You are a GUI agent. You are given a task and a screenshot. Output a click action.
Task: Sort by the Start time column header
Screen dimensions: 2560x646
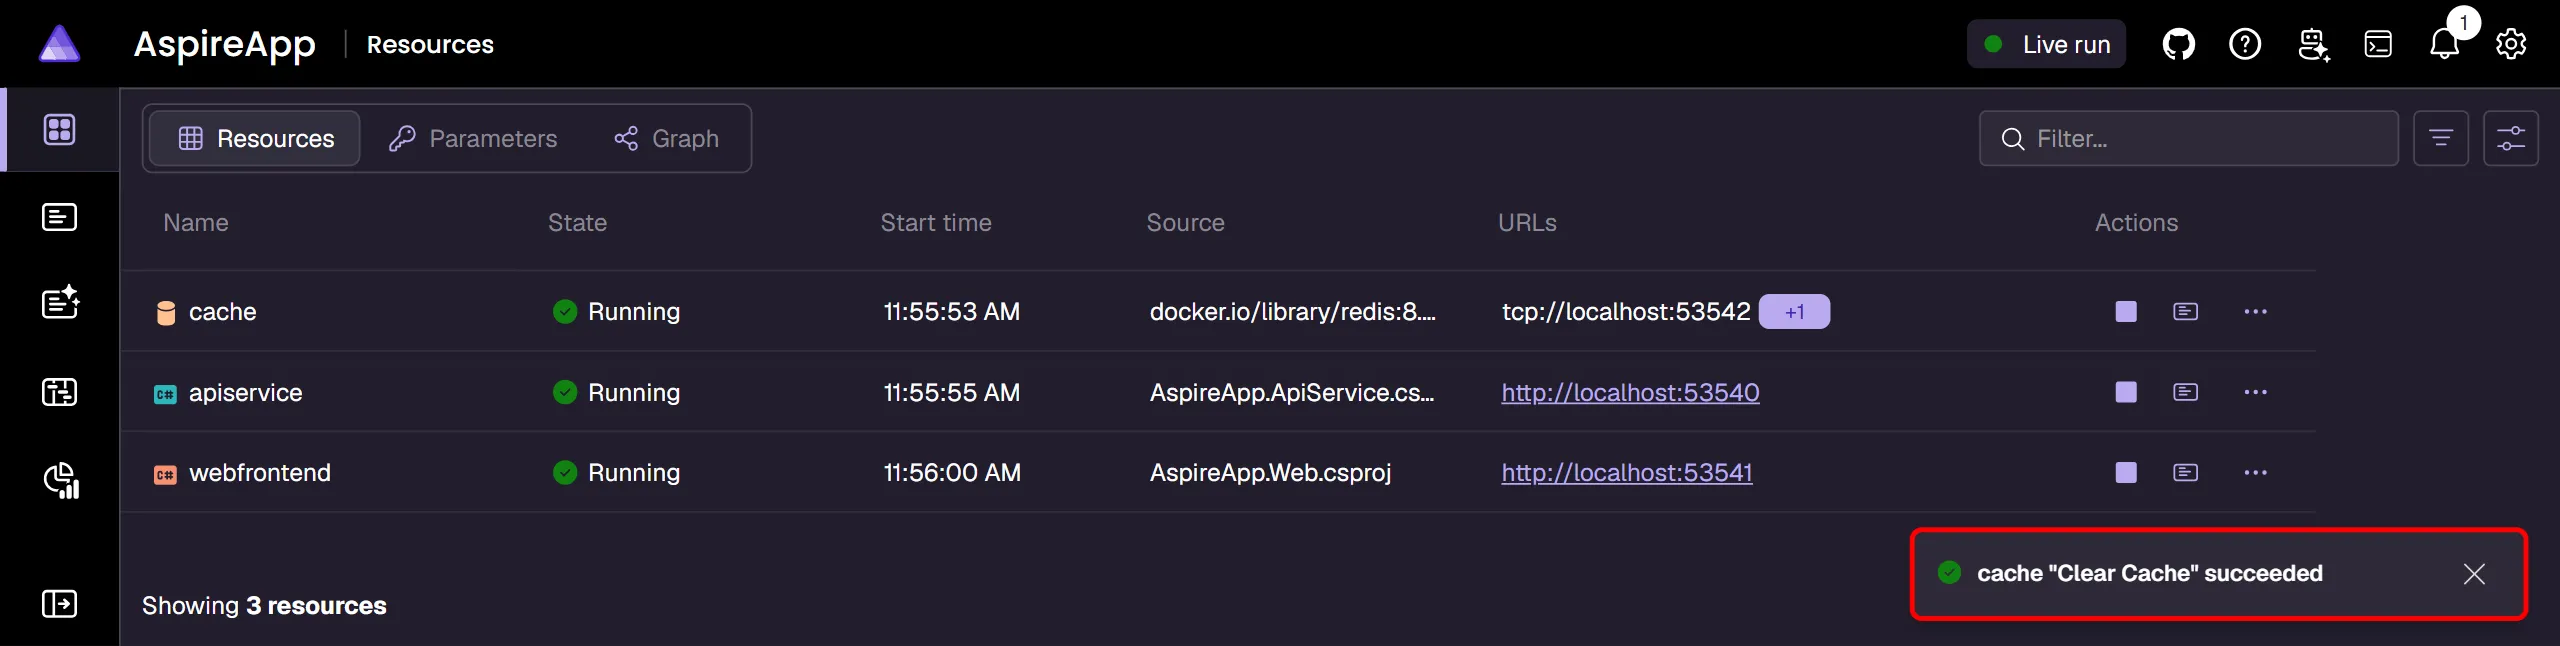coord(936,223)
